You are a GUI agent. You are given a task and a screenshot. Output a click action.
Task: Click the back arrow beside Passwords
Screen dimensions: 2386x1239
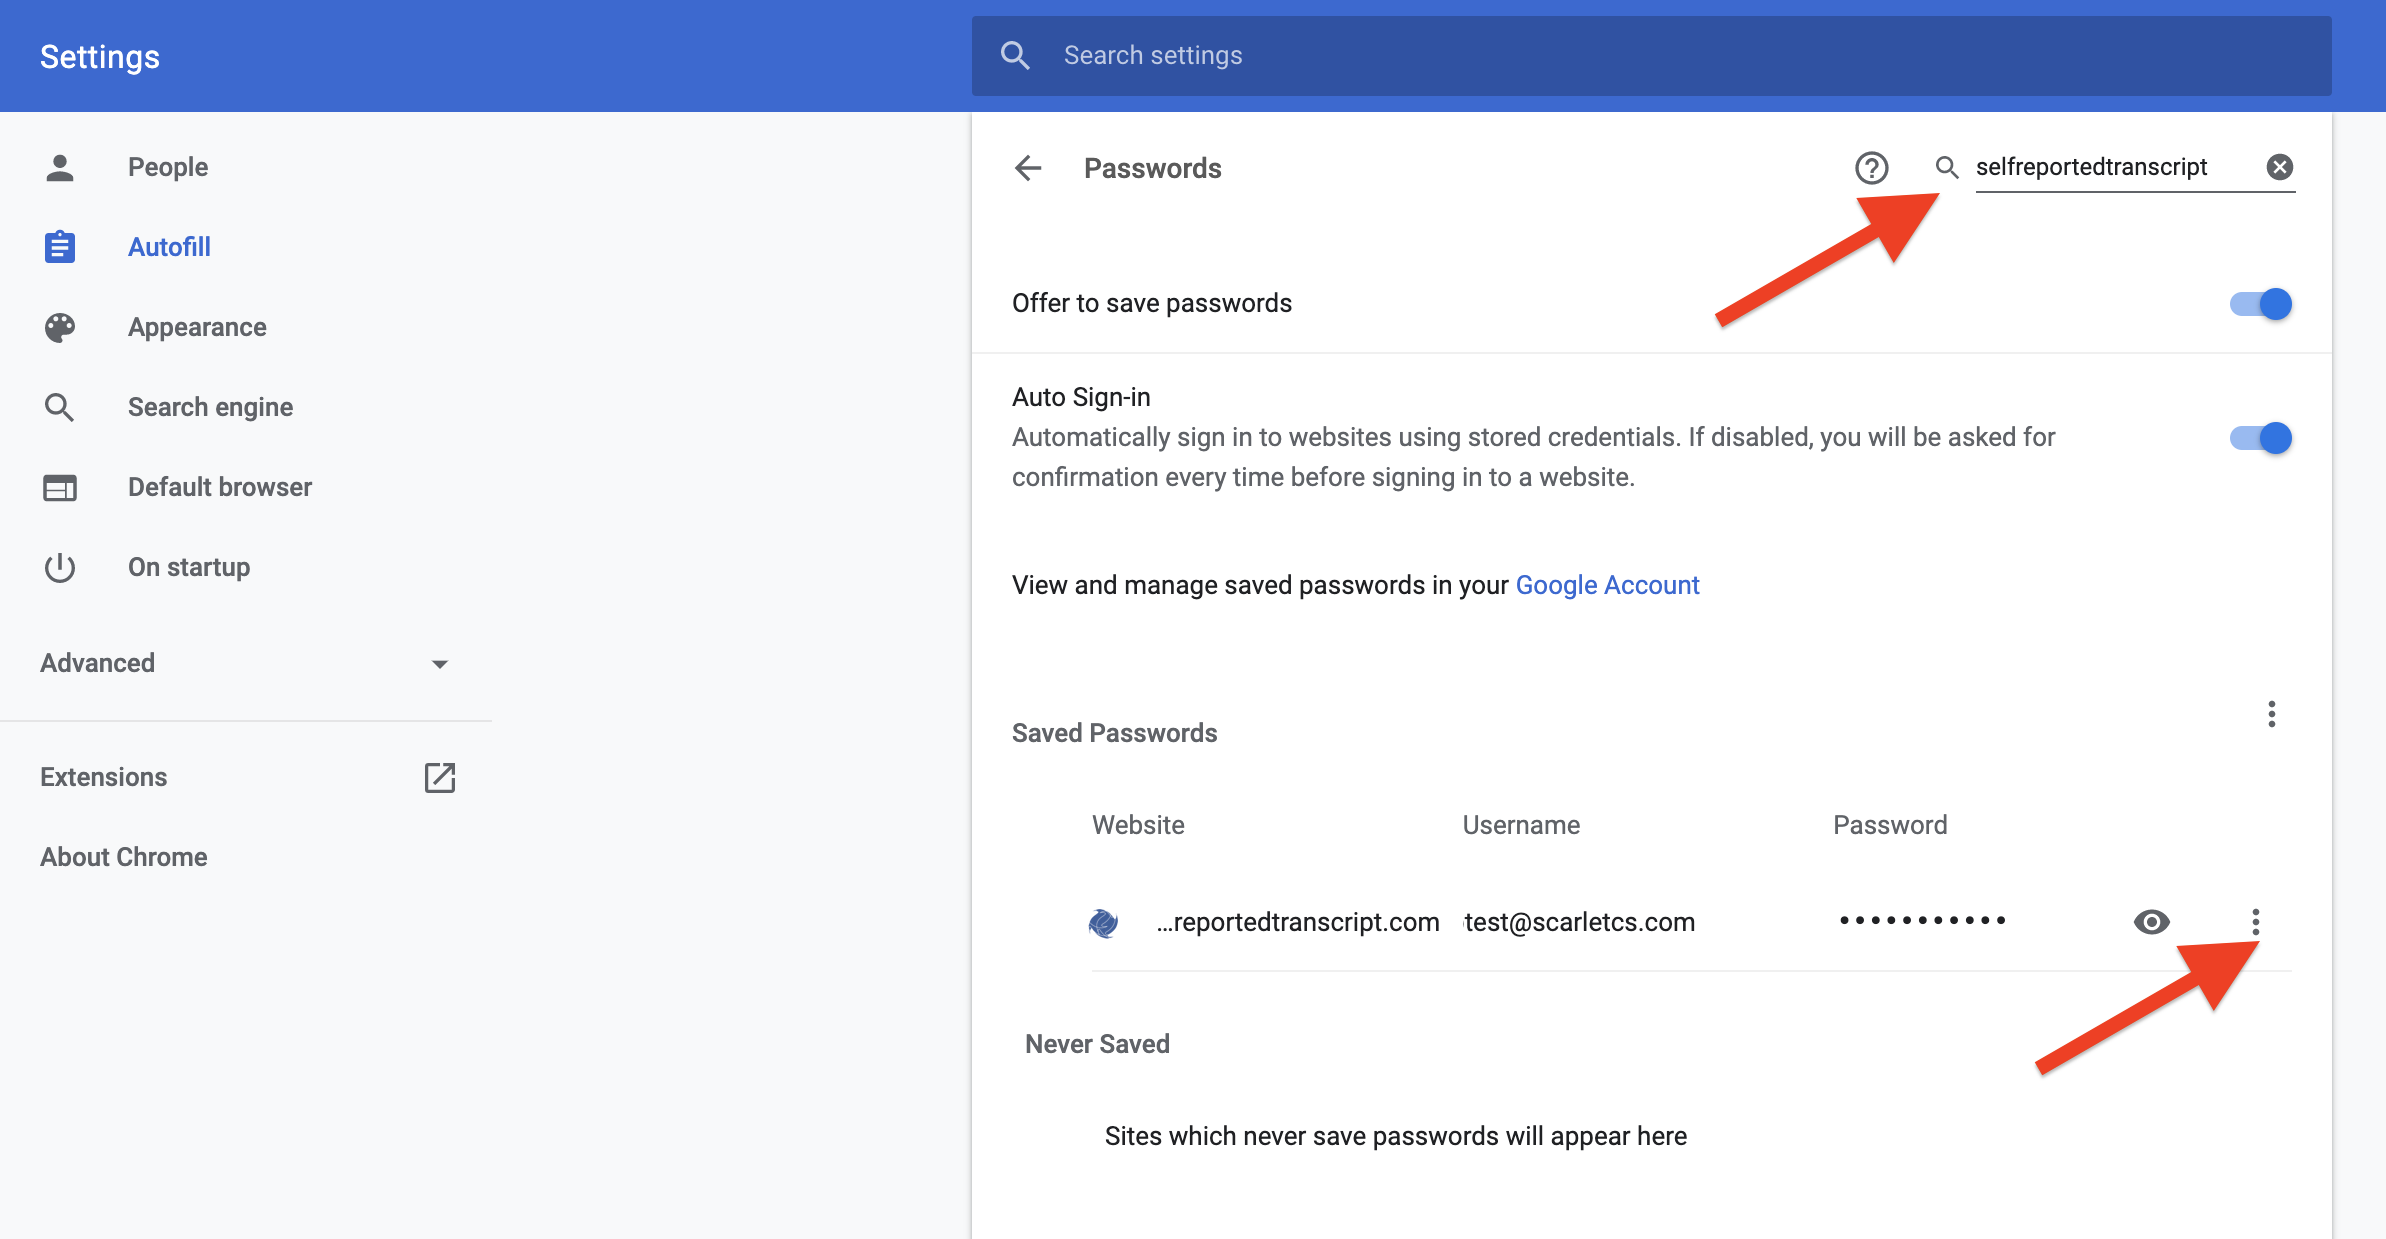coord(1028,168)
